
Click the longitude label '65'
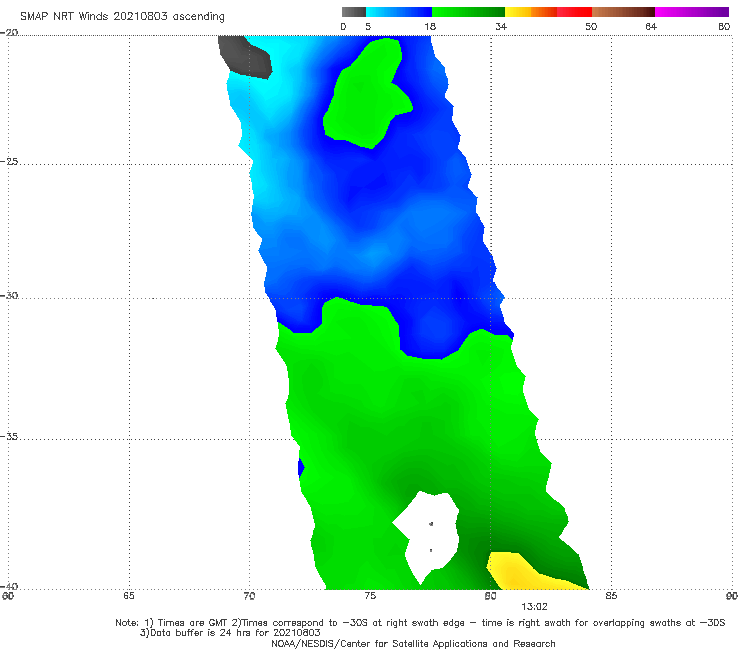[x=129, y=596]
